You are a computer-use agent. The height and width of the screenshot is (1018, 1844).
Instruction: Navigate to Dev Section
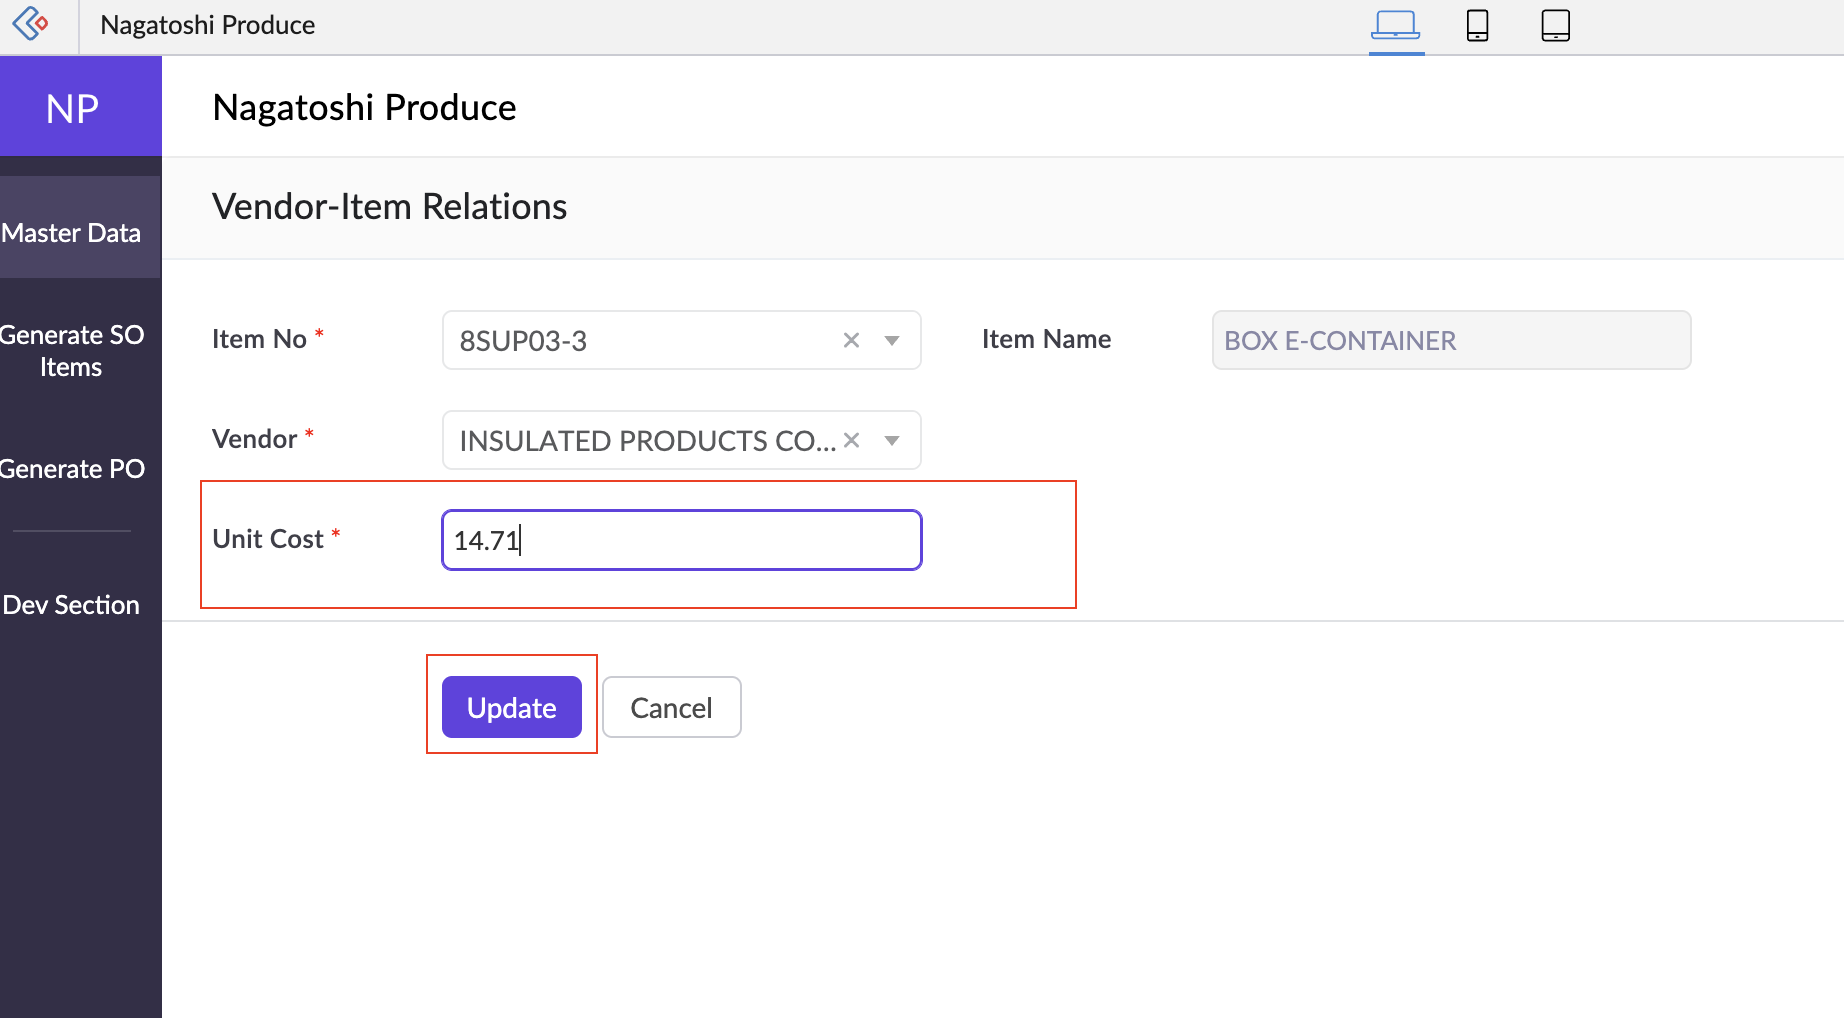(72, 605)
